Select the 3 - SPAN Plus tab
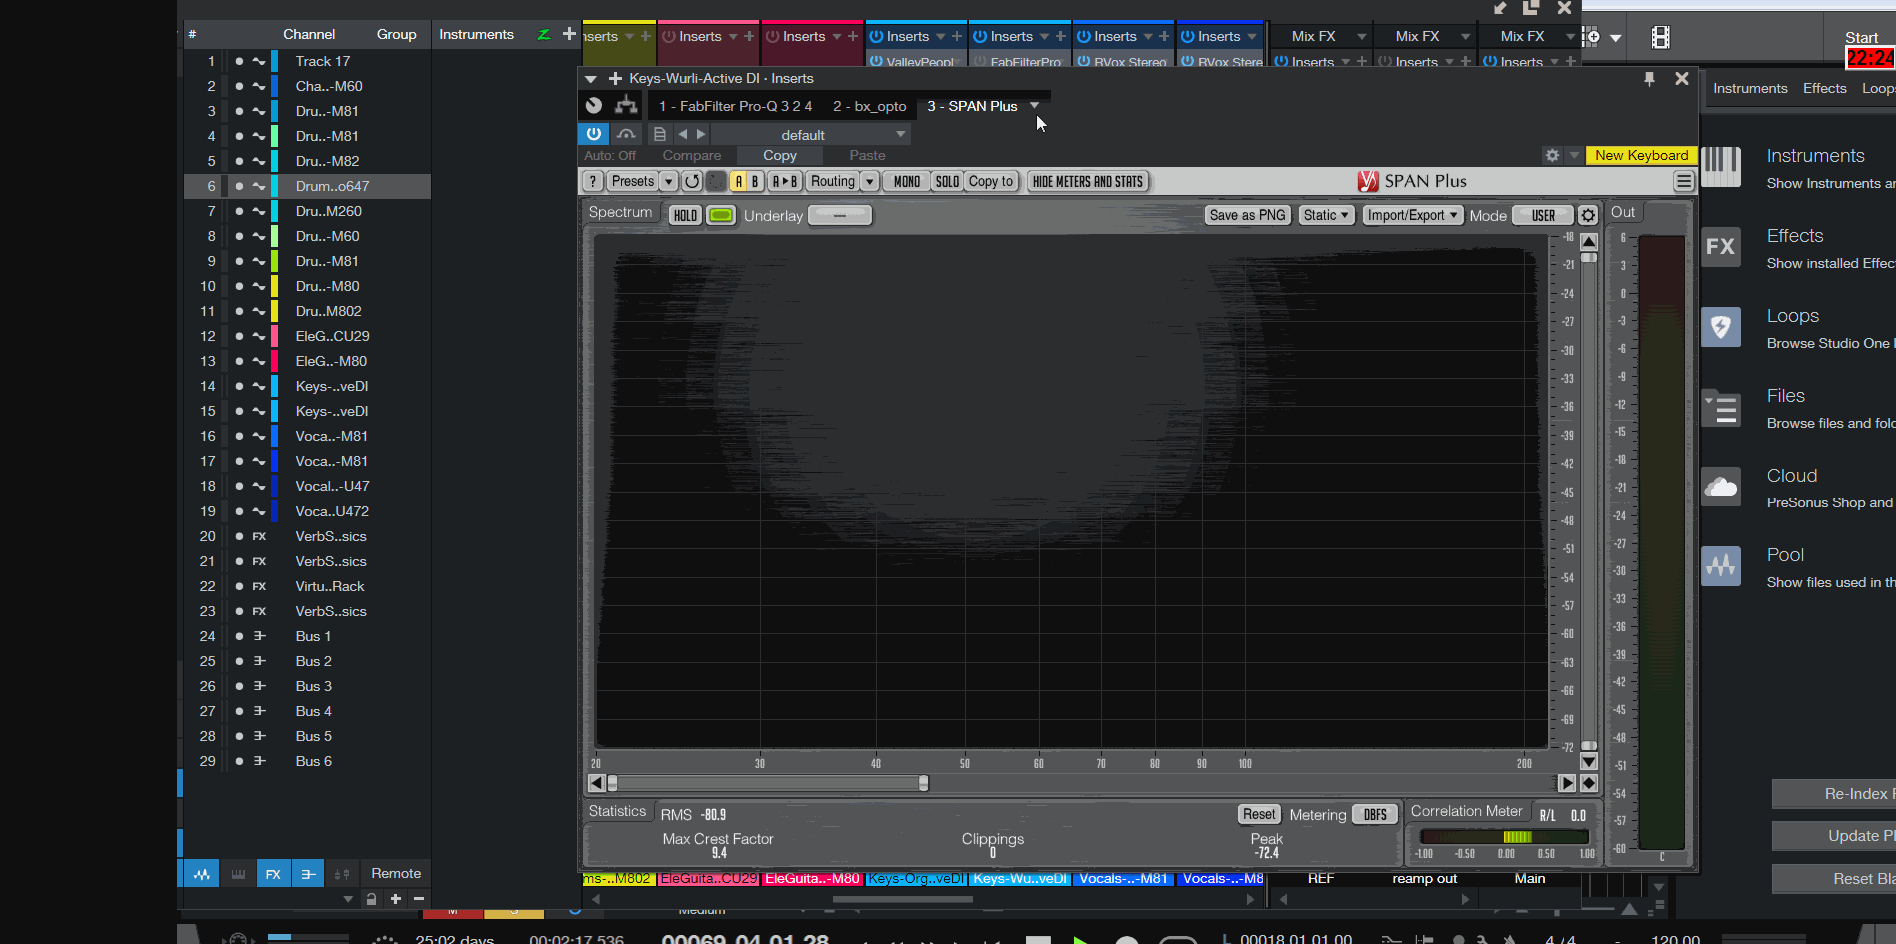This screenshot has height=944, width=1896. pos(972,106)
